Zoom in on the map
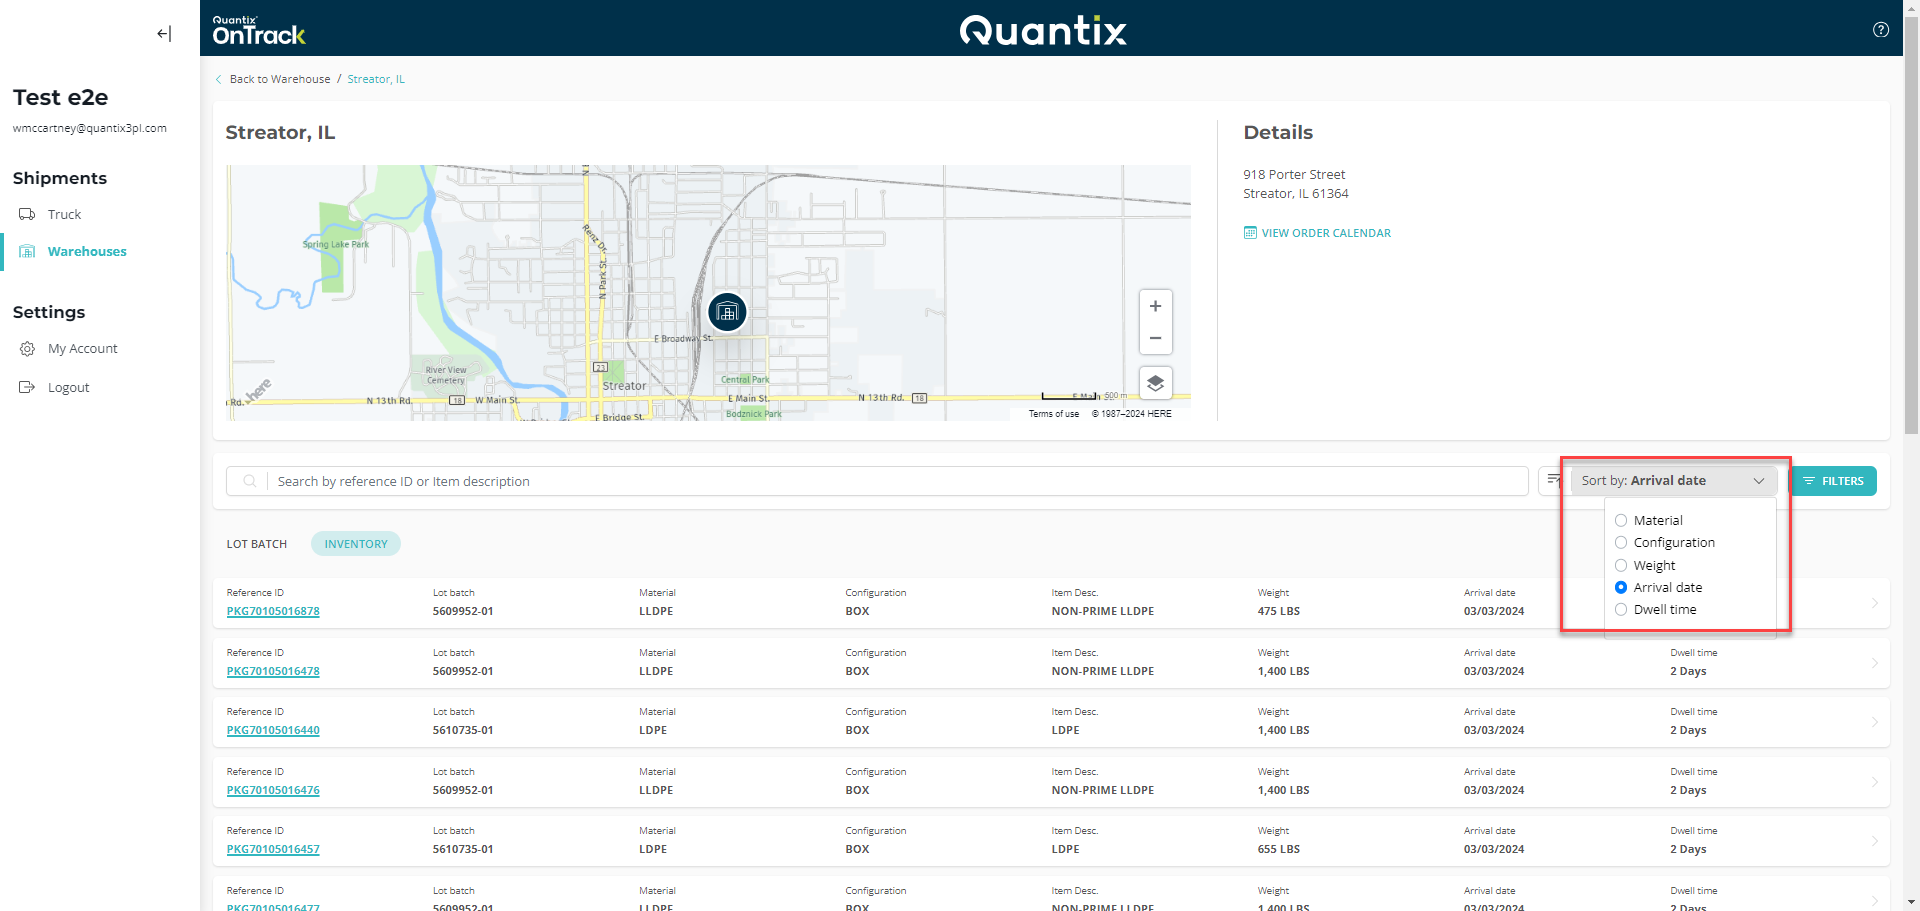This screenshot has width=1920, height=911. [1155, 306]
